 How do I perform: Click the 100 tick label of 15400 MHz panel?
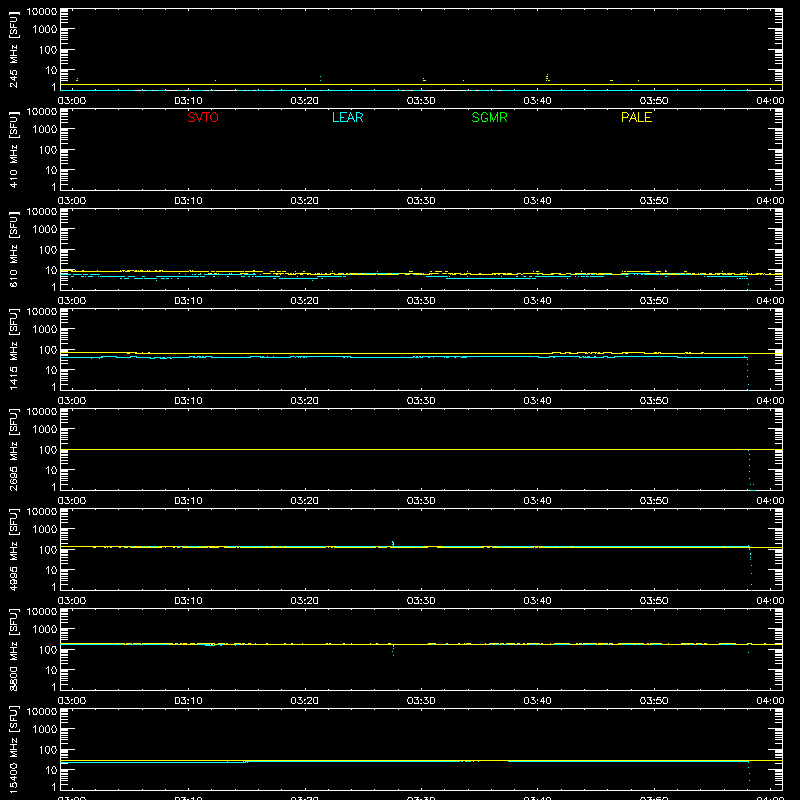click(48, 750)
